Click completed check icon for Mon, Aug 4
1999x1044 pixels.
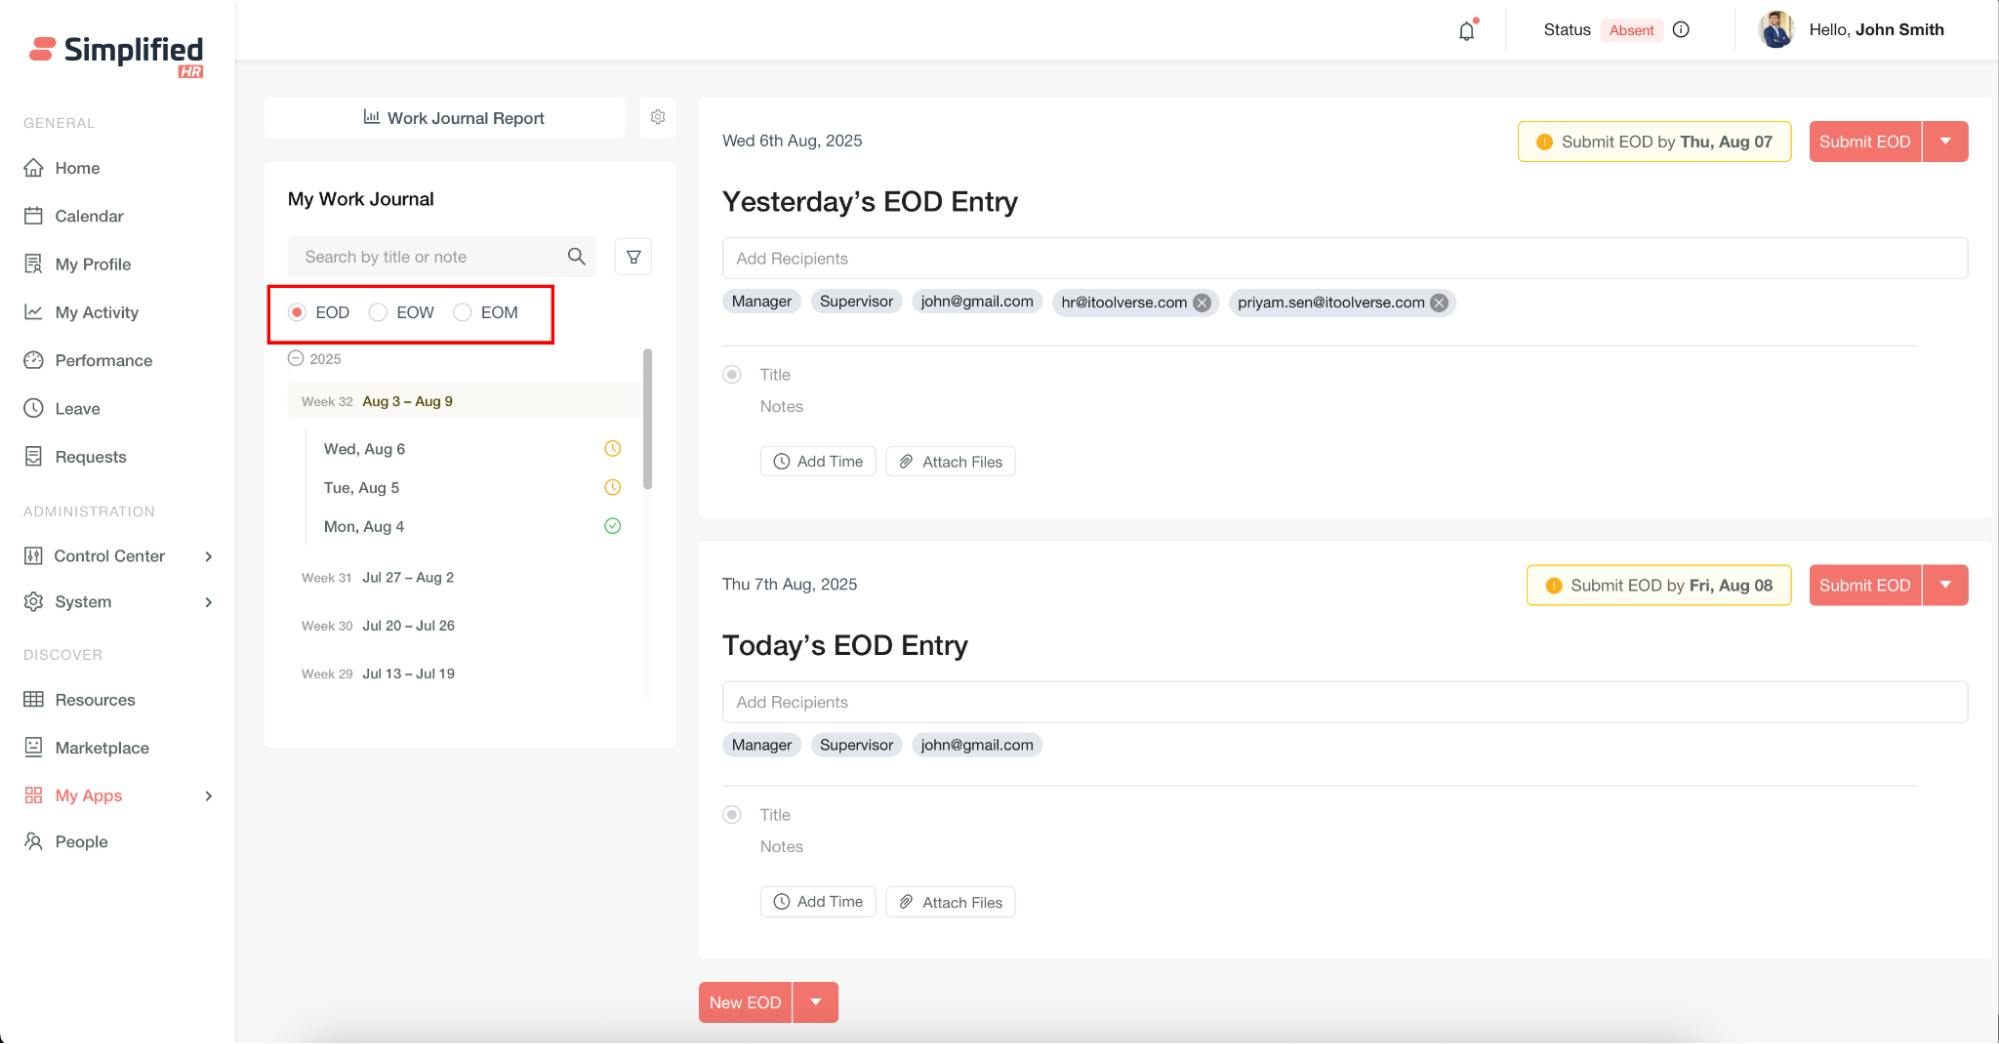point(612,526)
